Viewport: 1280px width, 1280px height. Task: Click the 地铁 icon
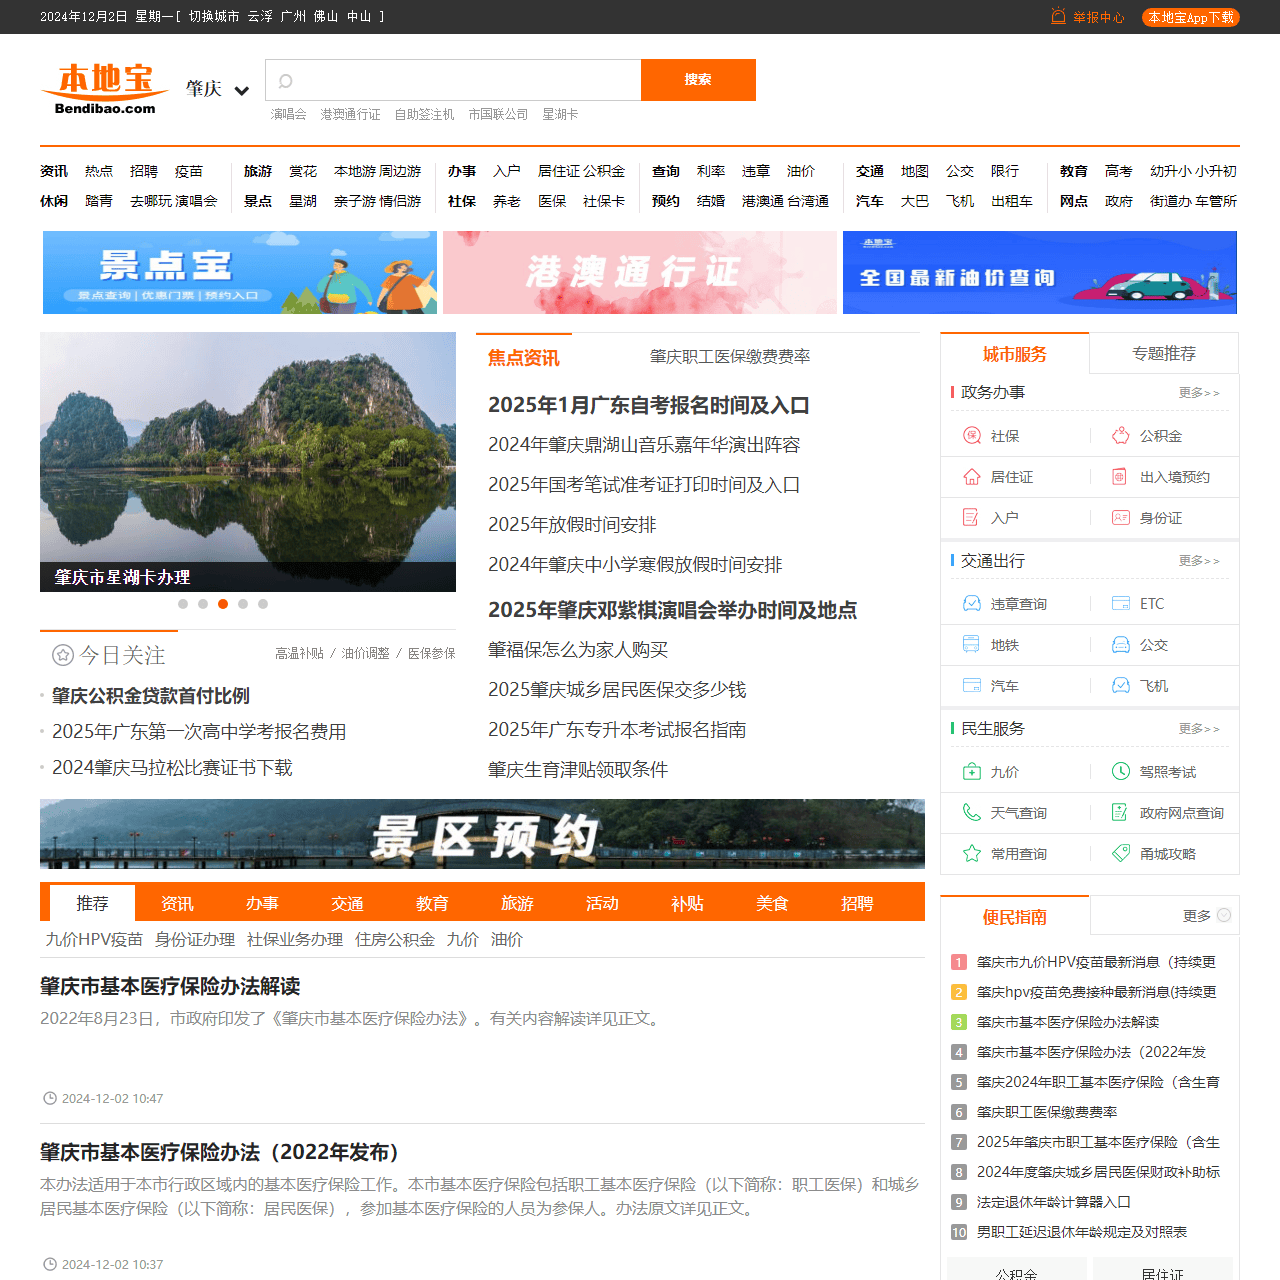point(972,645)
